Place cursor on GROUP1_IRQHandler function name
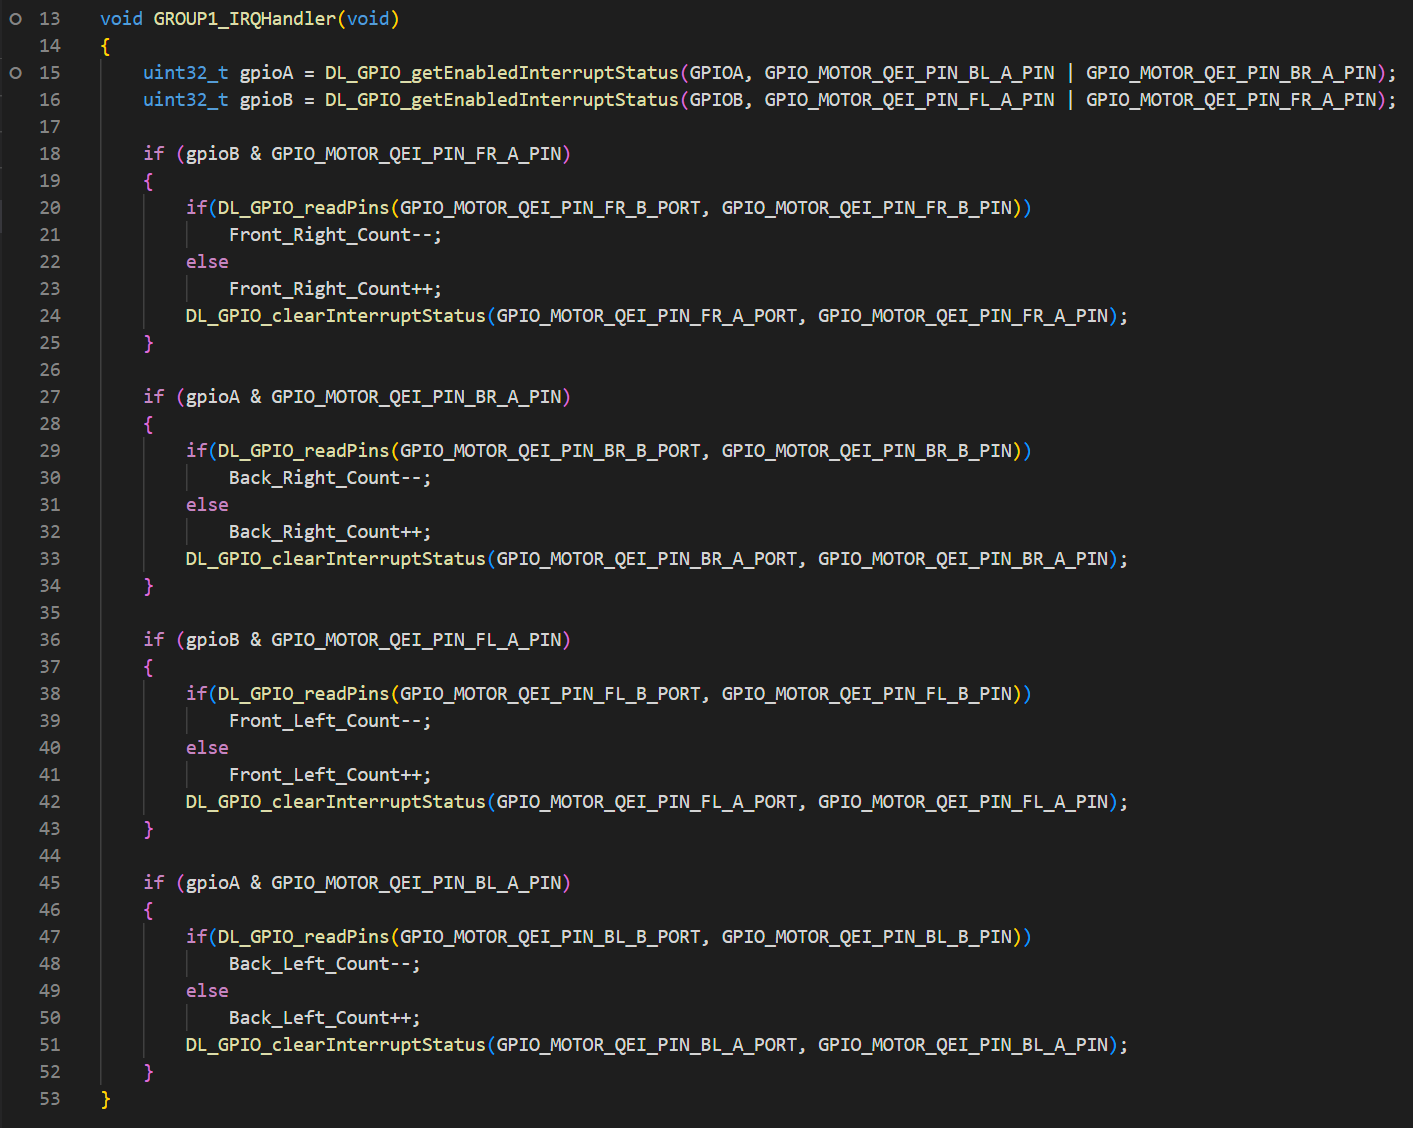The width and height of the screenshot is (1413, 1128). tap(245, 19)
